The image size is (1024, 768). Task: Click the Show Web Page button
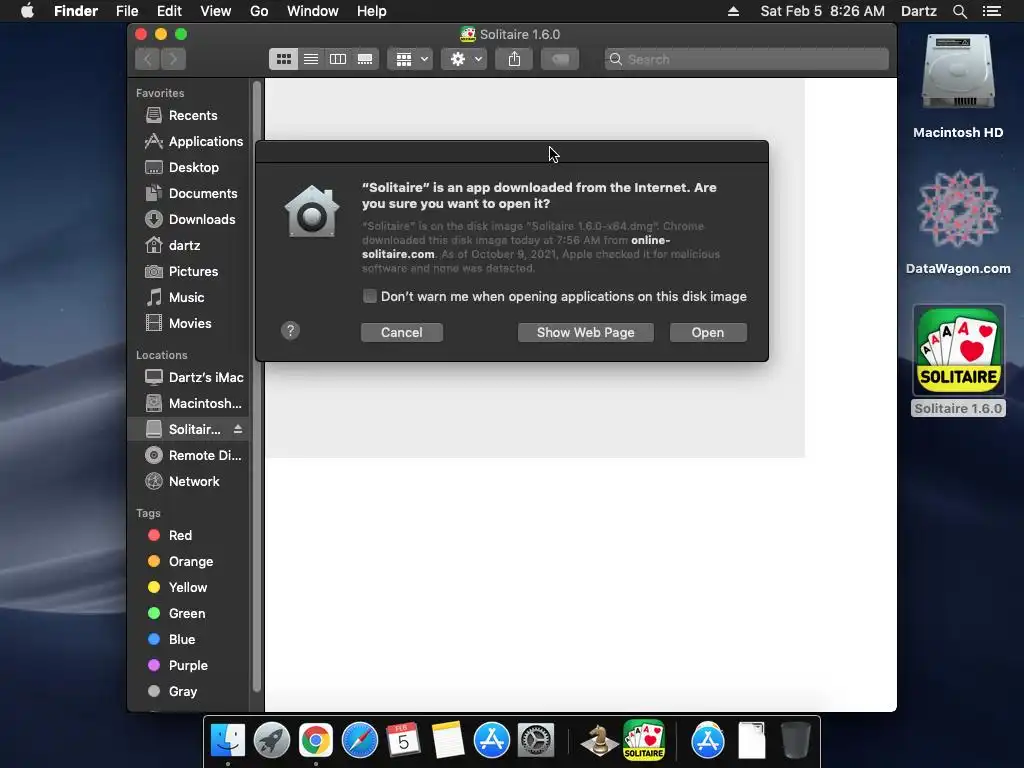[x=585, y=332]
